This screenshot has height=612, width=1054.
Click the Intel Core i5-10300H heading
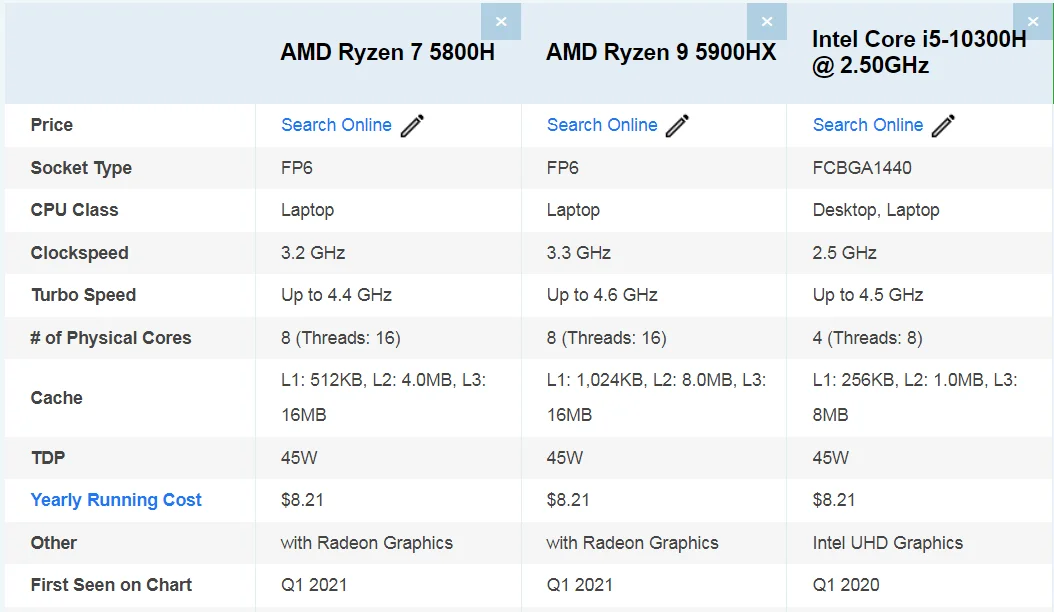tap(918, 53)
